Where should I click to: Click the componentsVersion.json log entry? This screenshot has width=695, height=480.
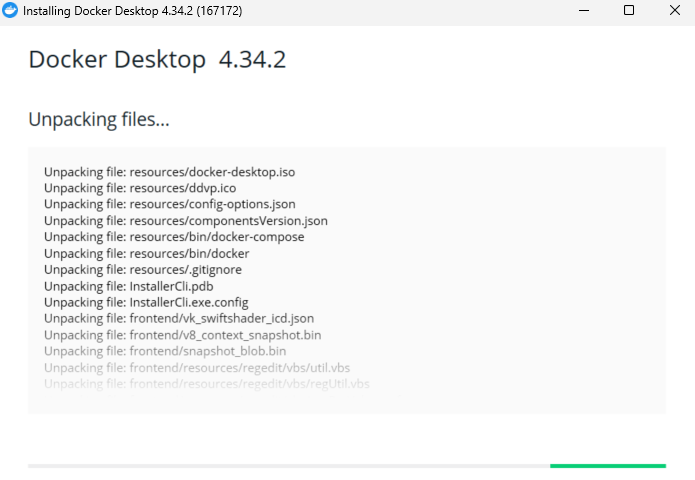pos(186,221)
